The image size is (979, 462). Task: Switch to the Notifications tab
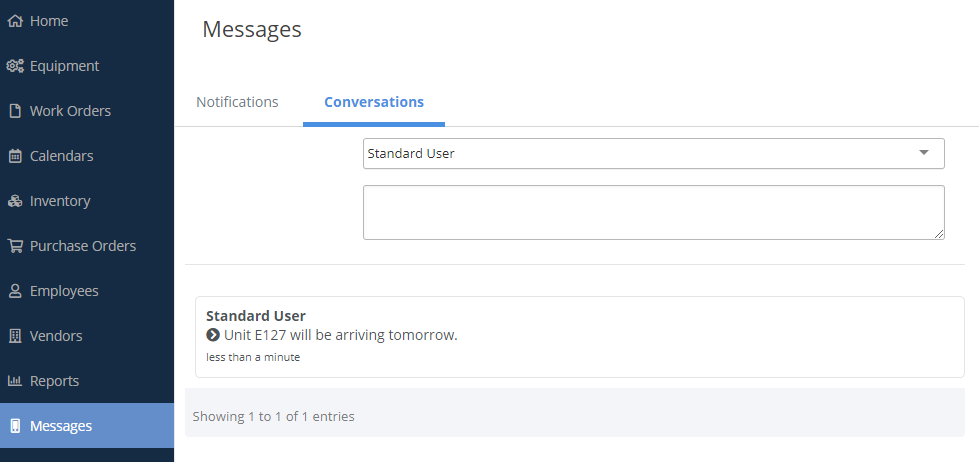coord(237,102)
